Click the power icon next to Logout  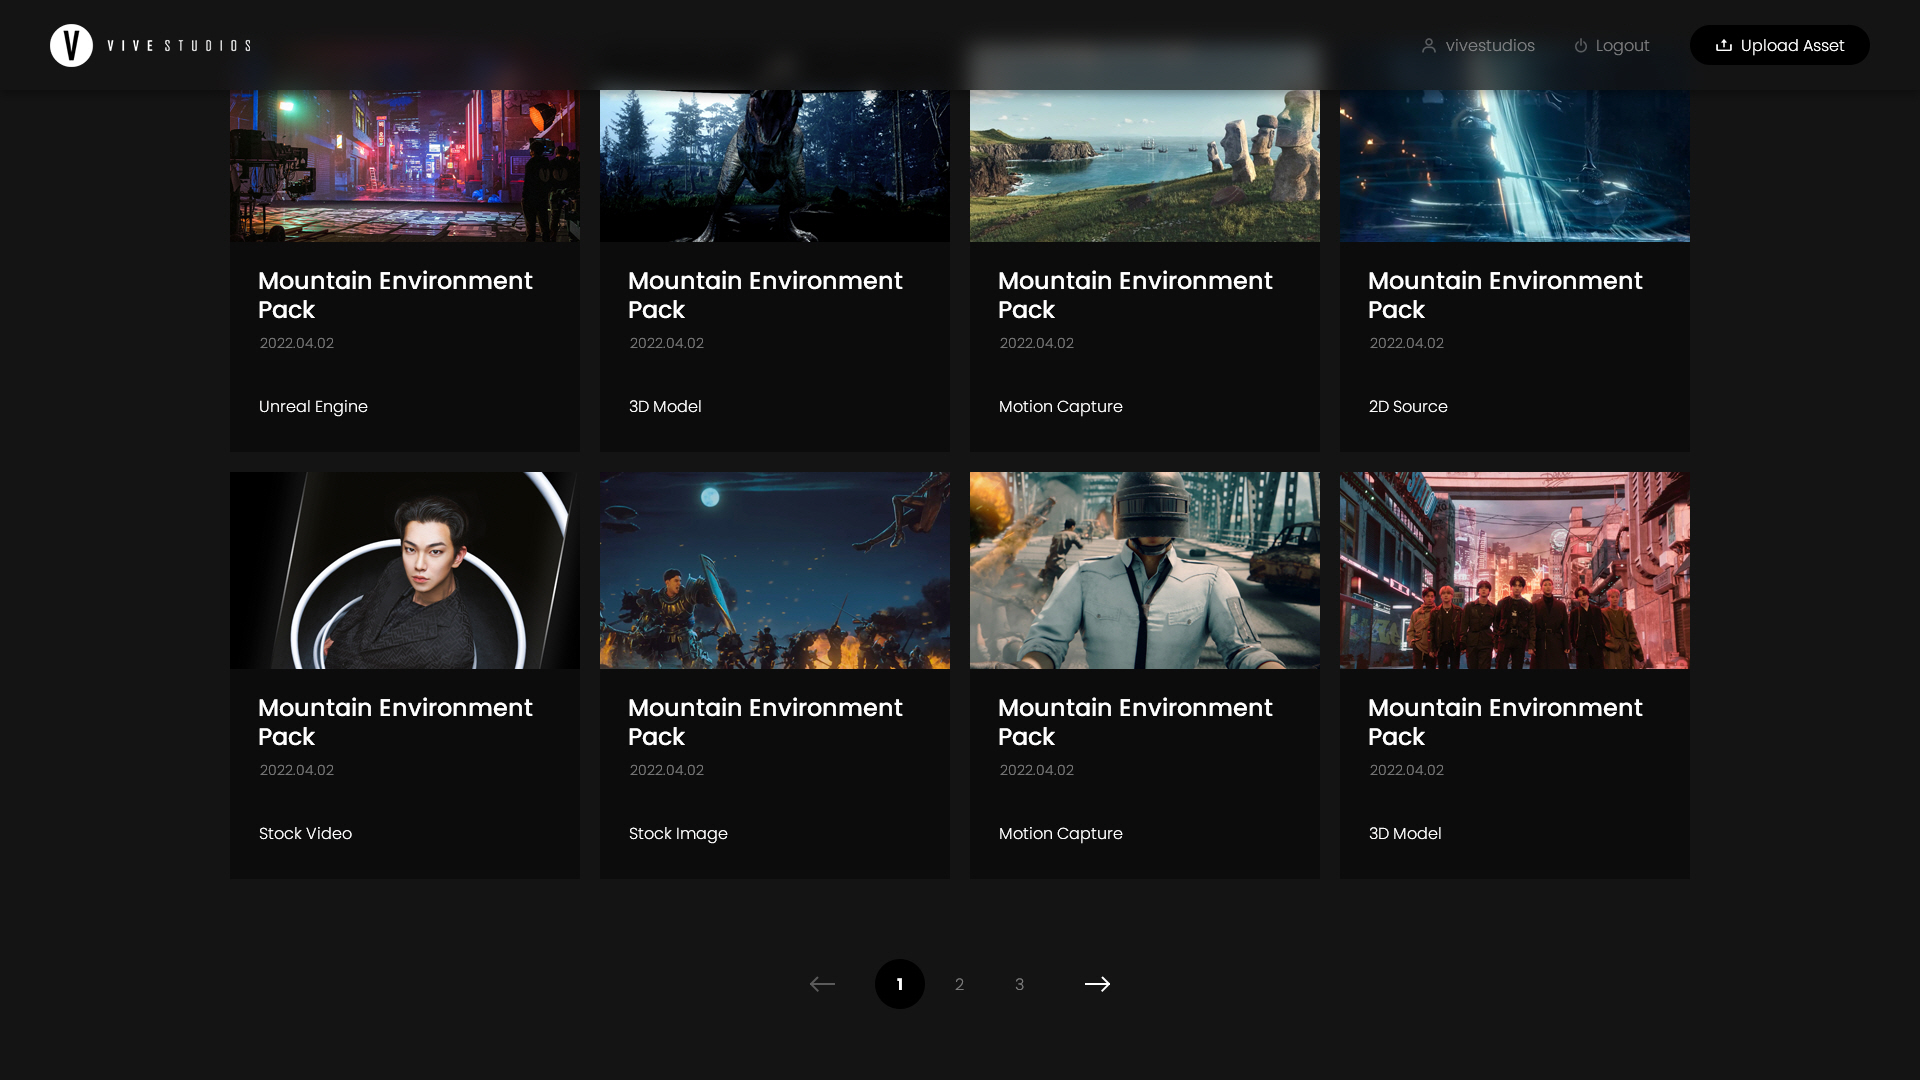coord(1580,46)
